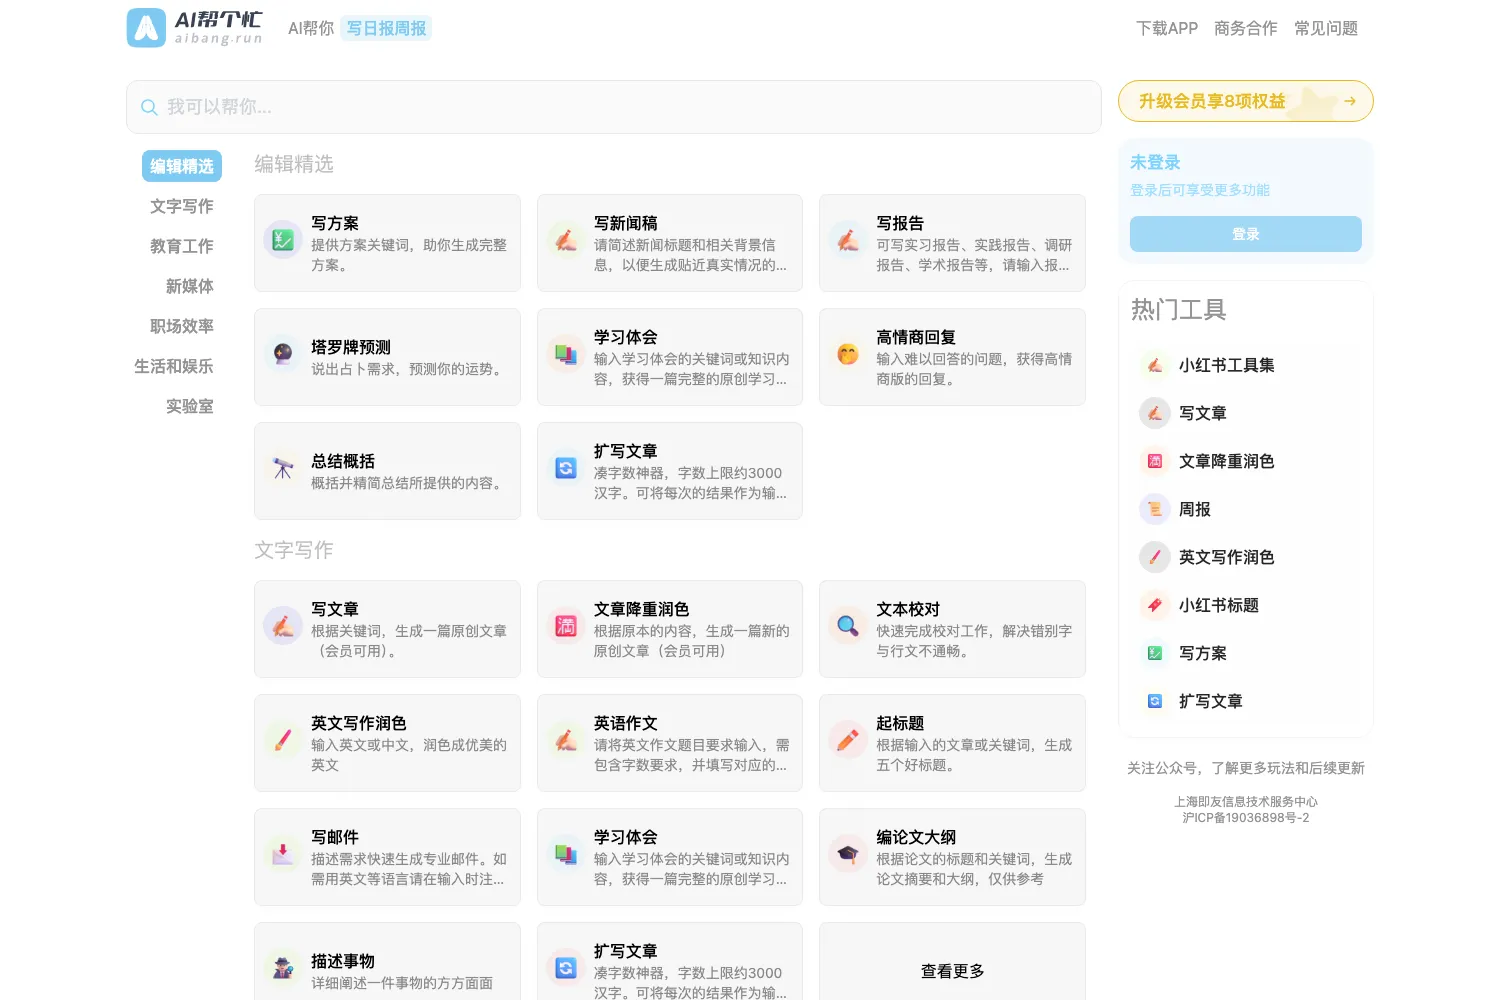Click the 文章降重润色 icon in 热门工具
This screenshot has height=1000, width=1500.
[x=1155, y=461]
